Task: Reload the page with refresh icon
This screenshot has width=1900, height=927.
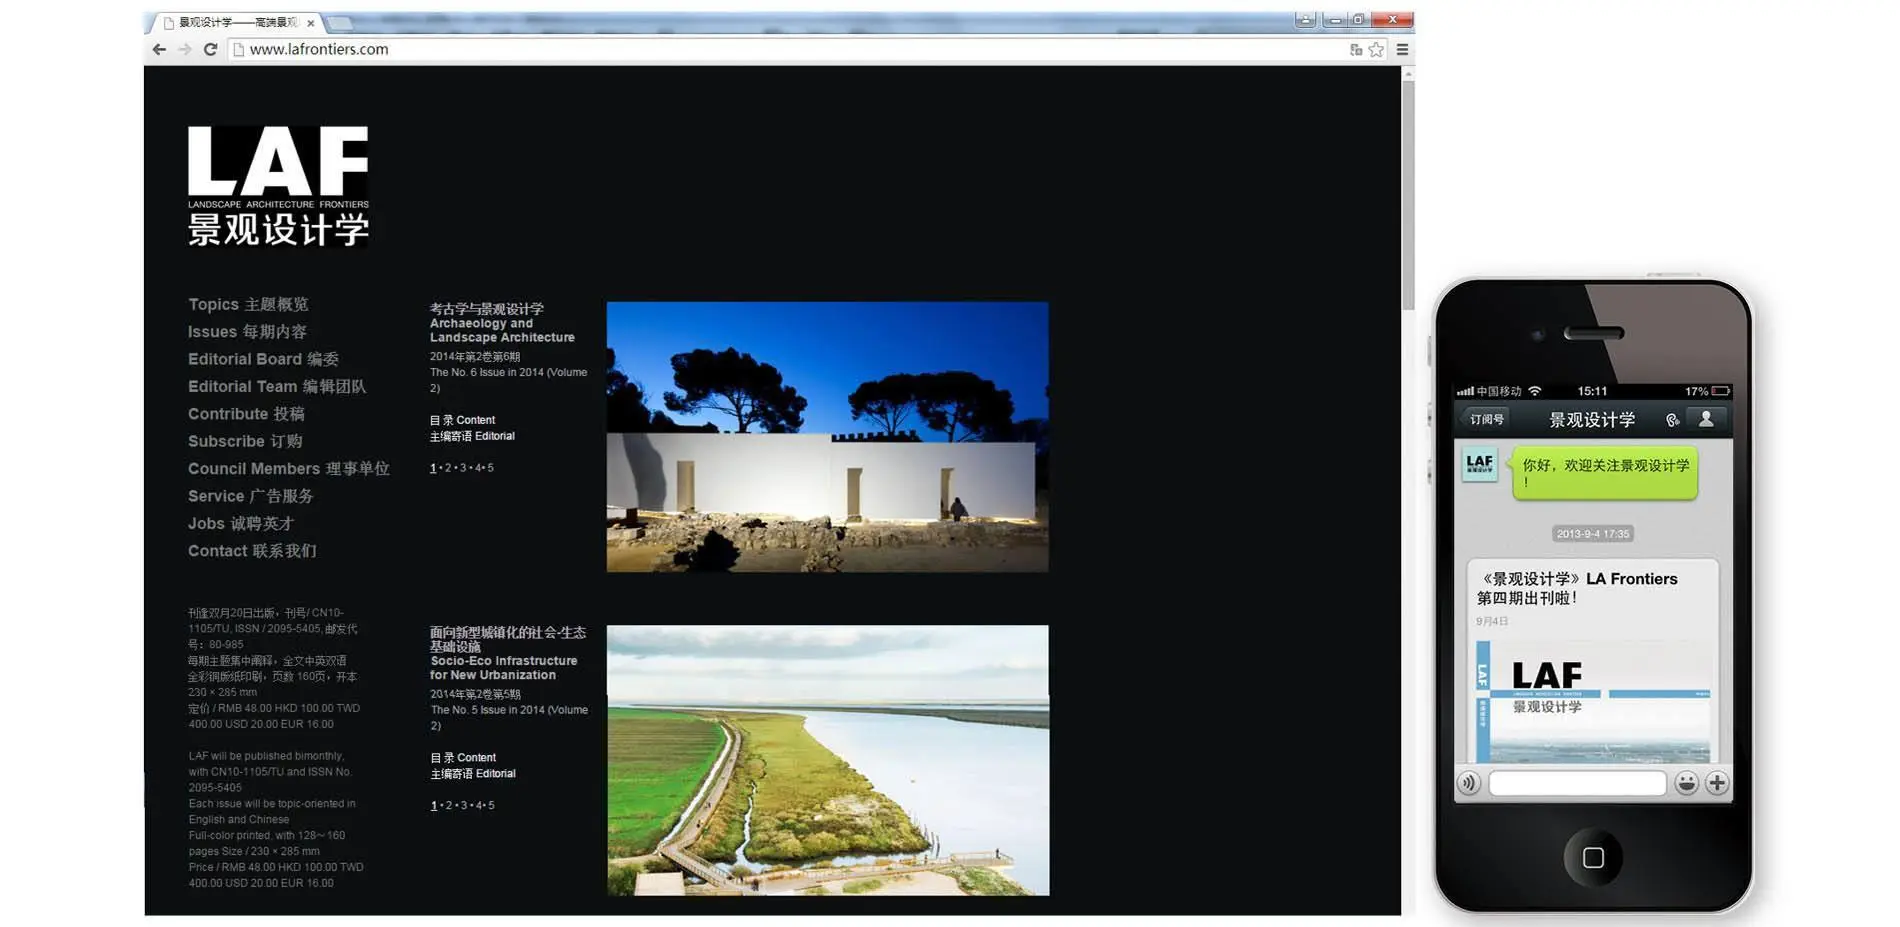Action: [210, 49]
